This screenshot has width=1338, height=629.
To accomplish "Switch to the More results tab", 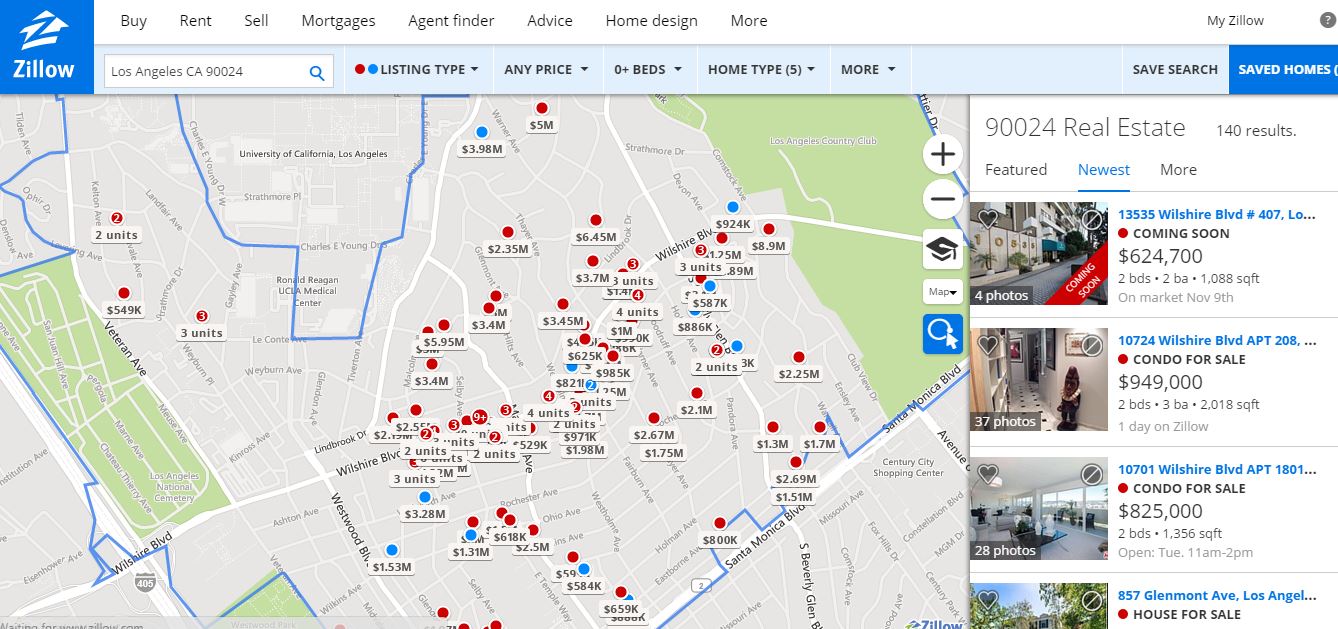I will click(x=1178, y=170).
